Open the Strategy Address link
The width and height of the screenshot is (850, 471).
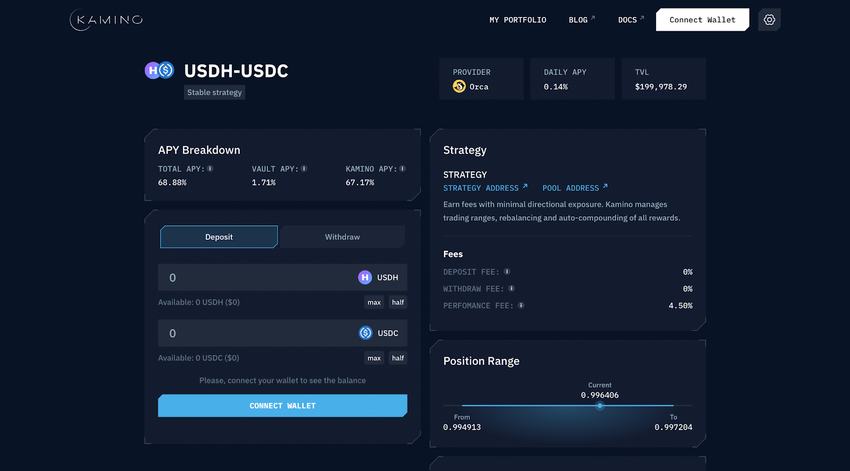pyautogui.click(x=481, y=188)
